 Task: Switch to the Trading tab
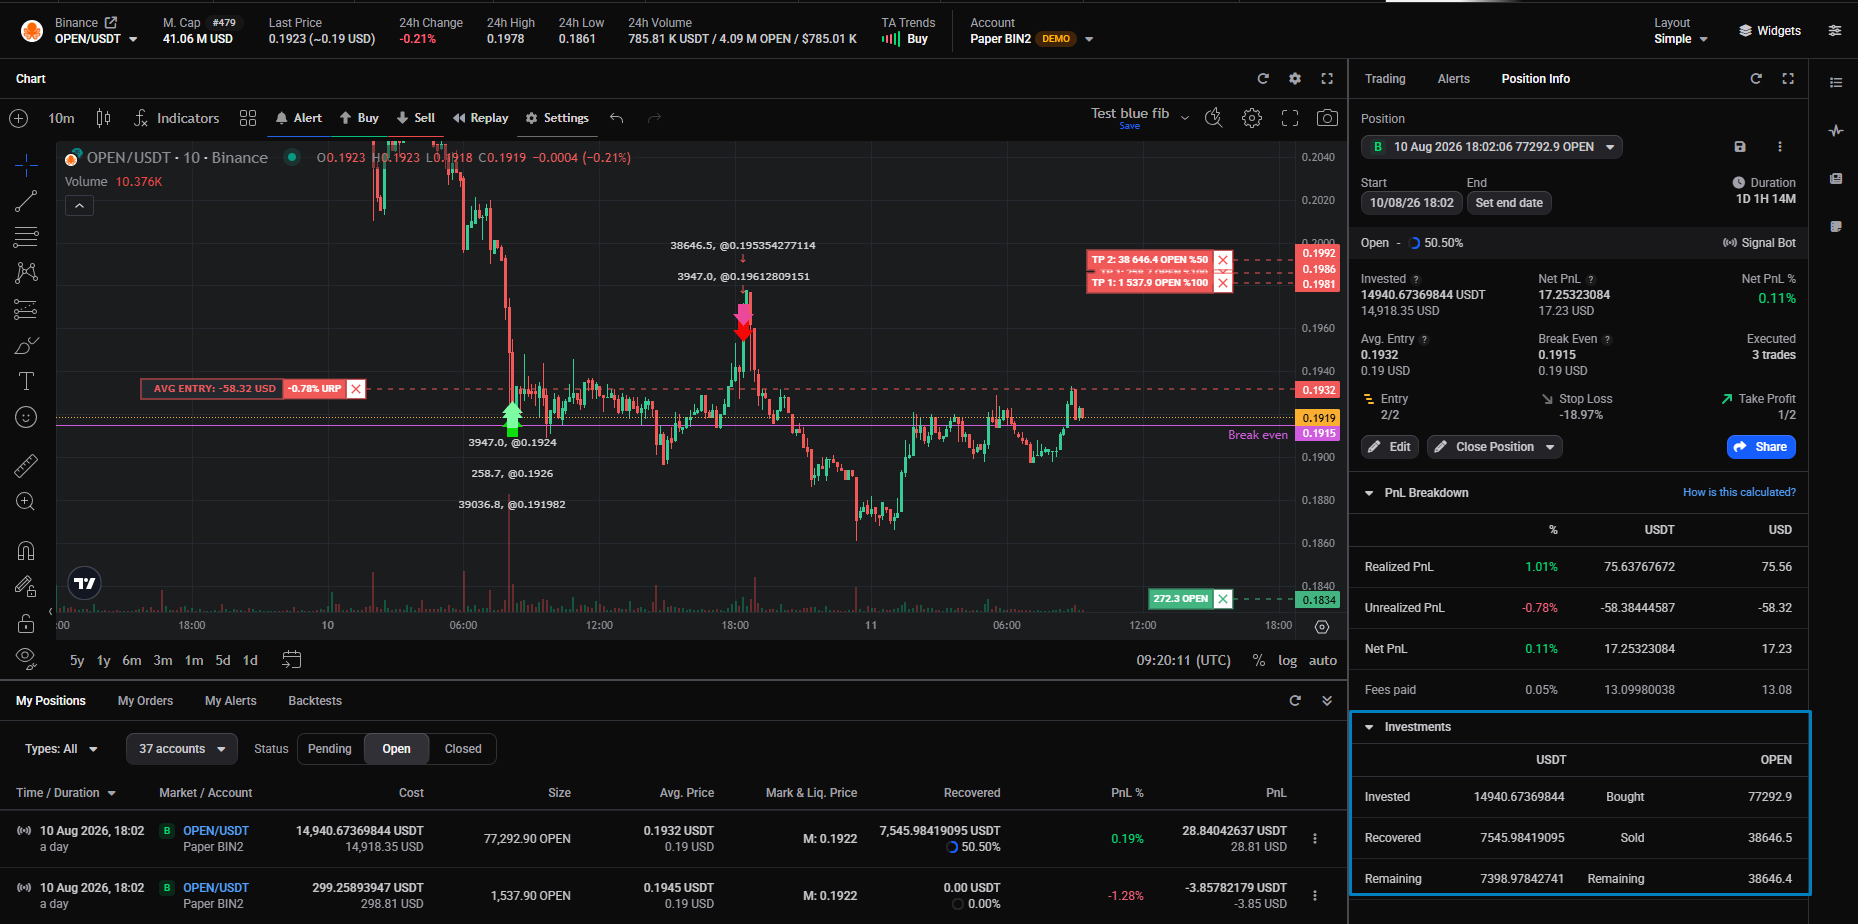1385,79
